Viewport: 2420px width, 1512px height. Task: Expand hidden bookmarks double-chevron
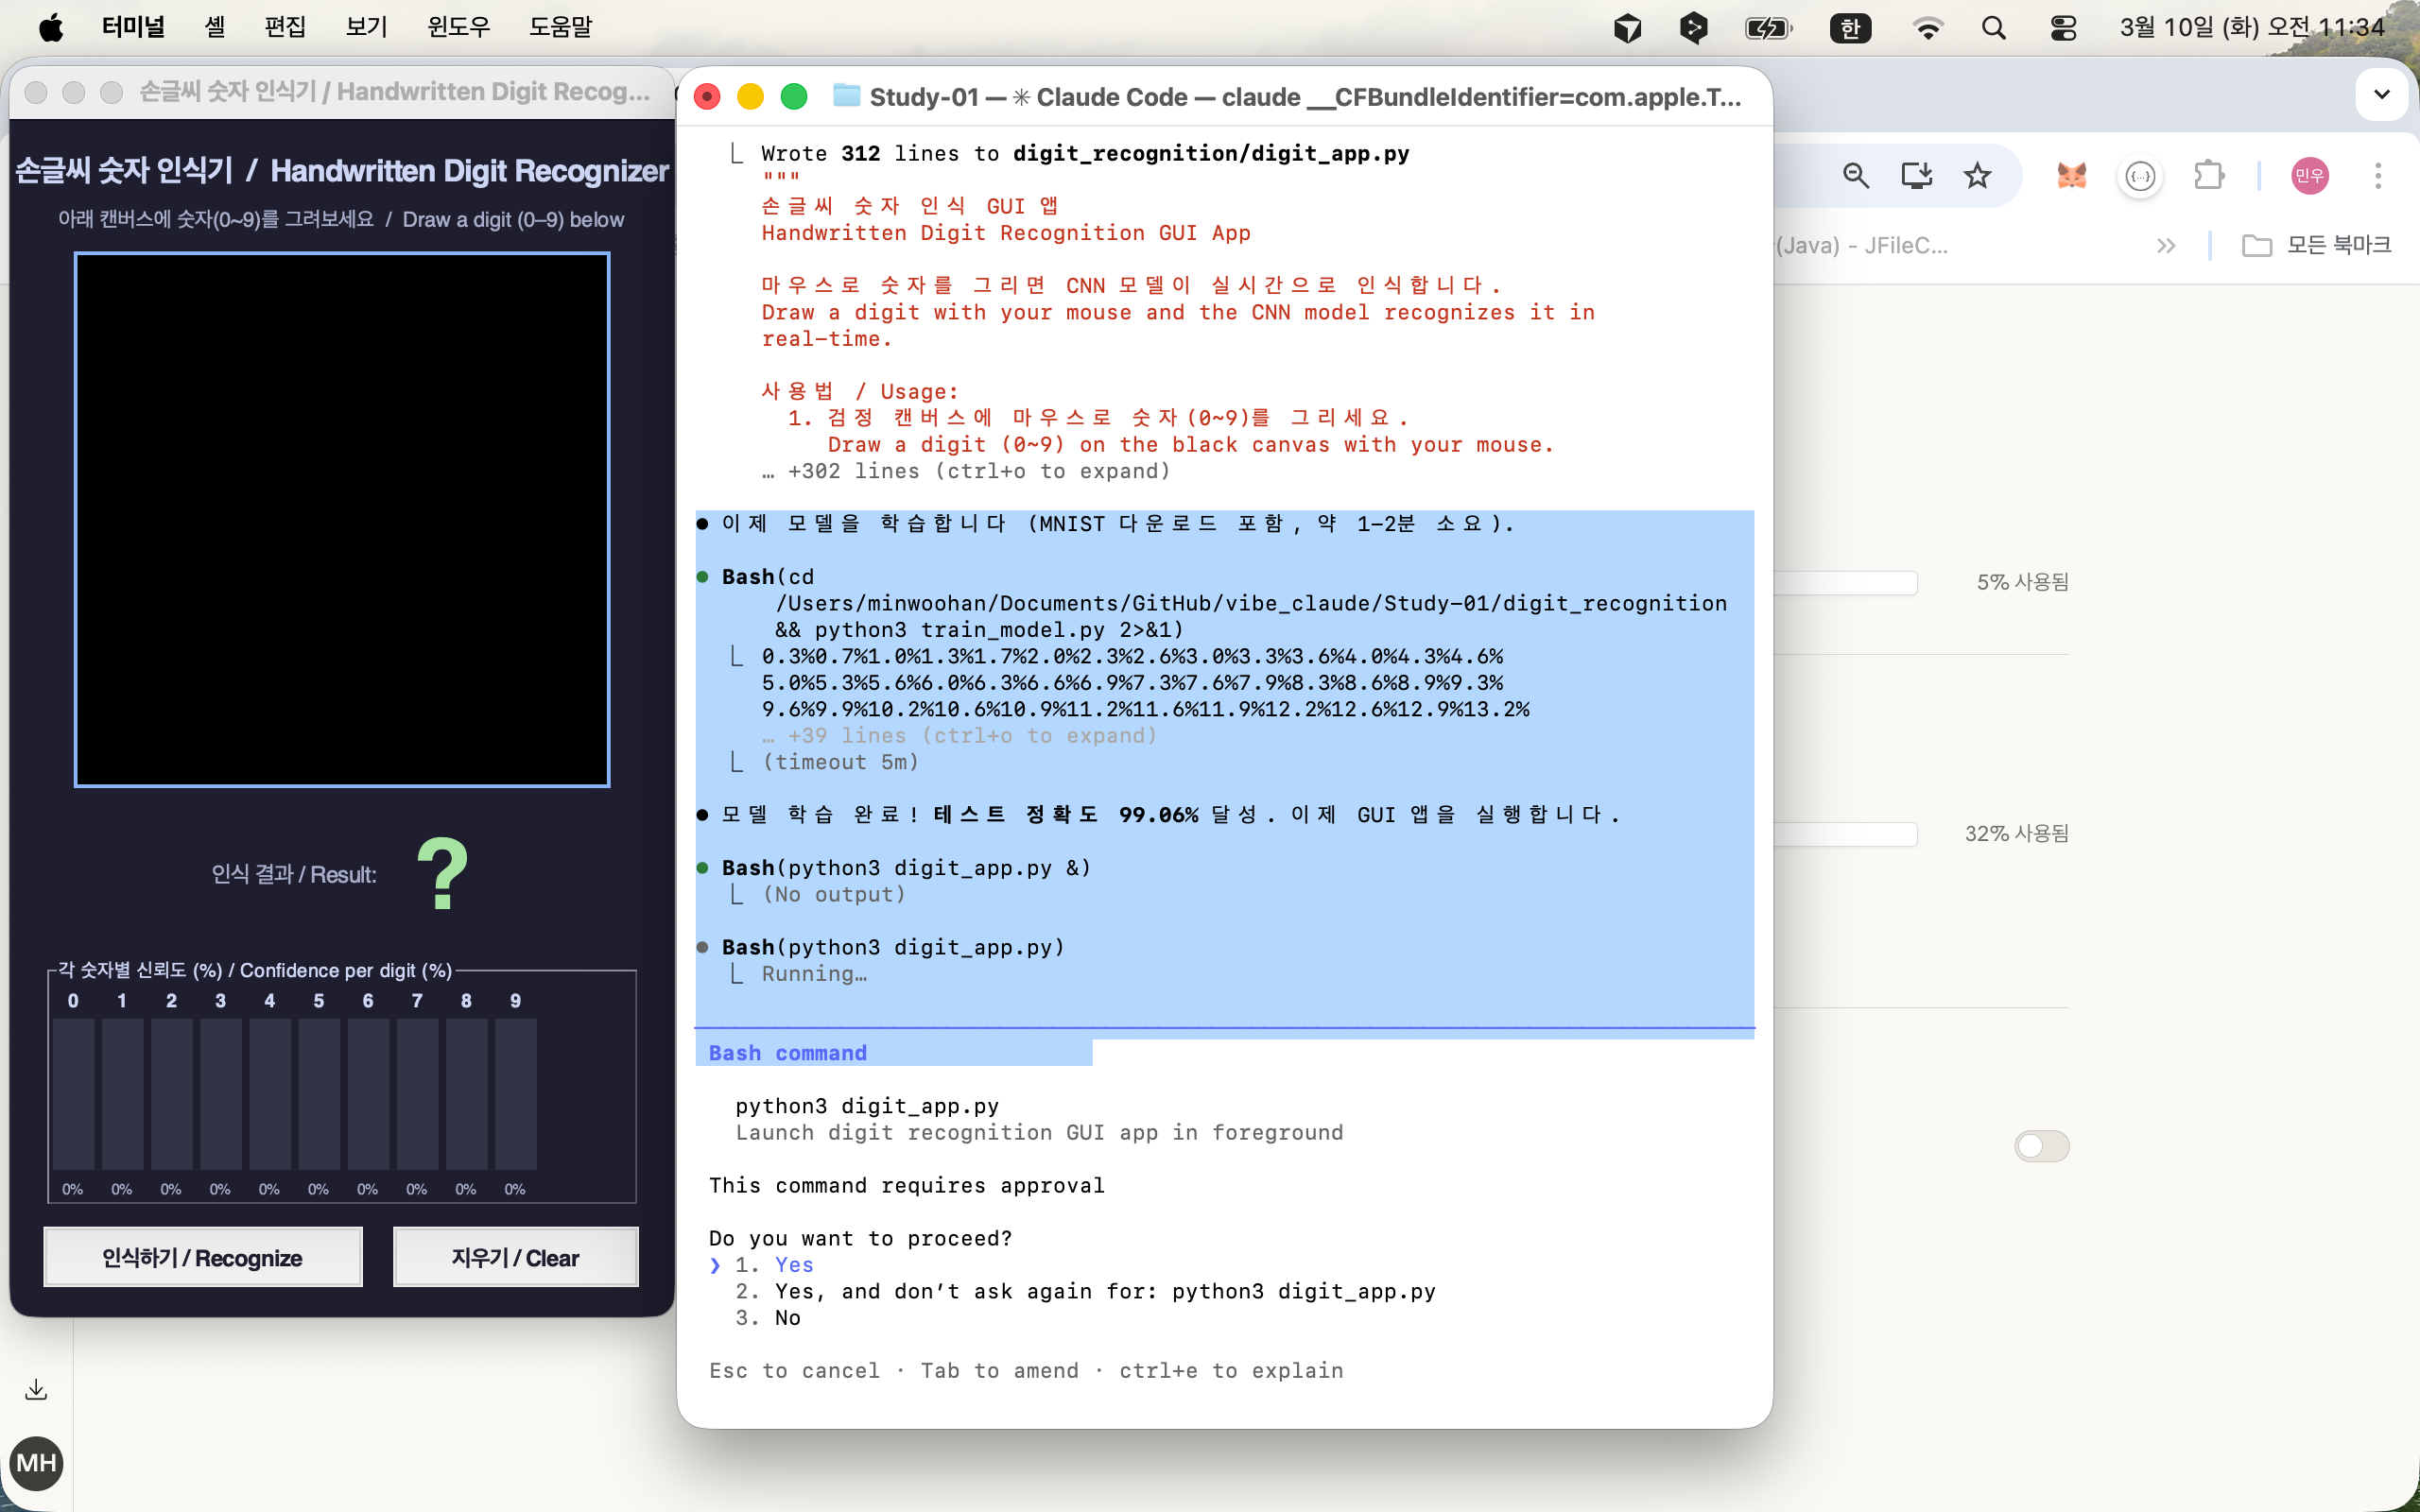[2166, 246]
